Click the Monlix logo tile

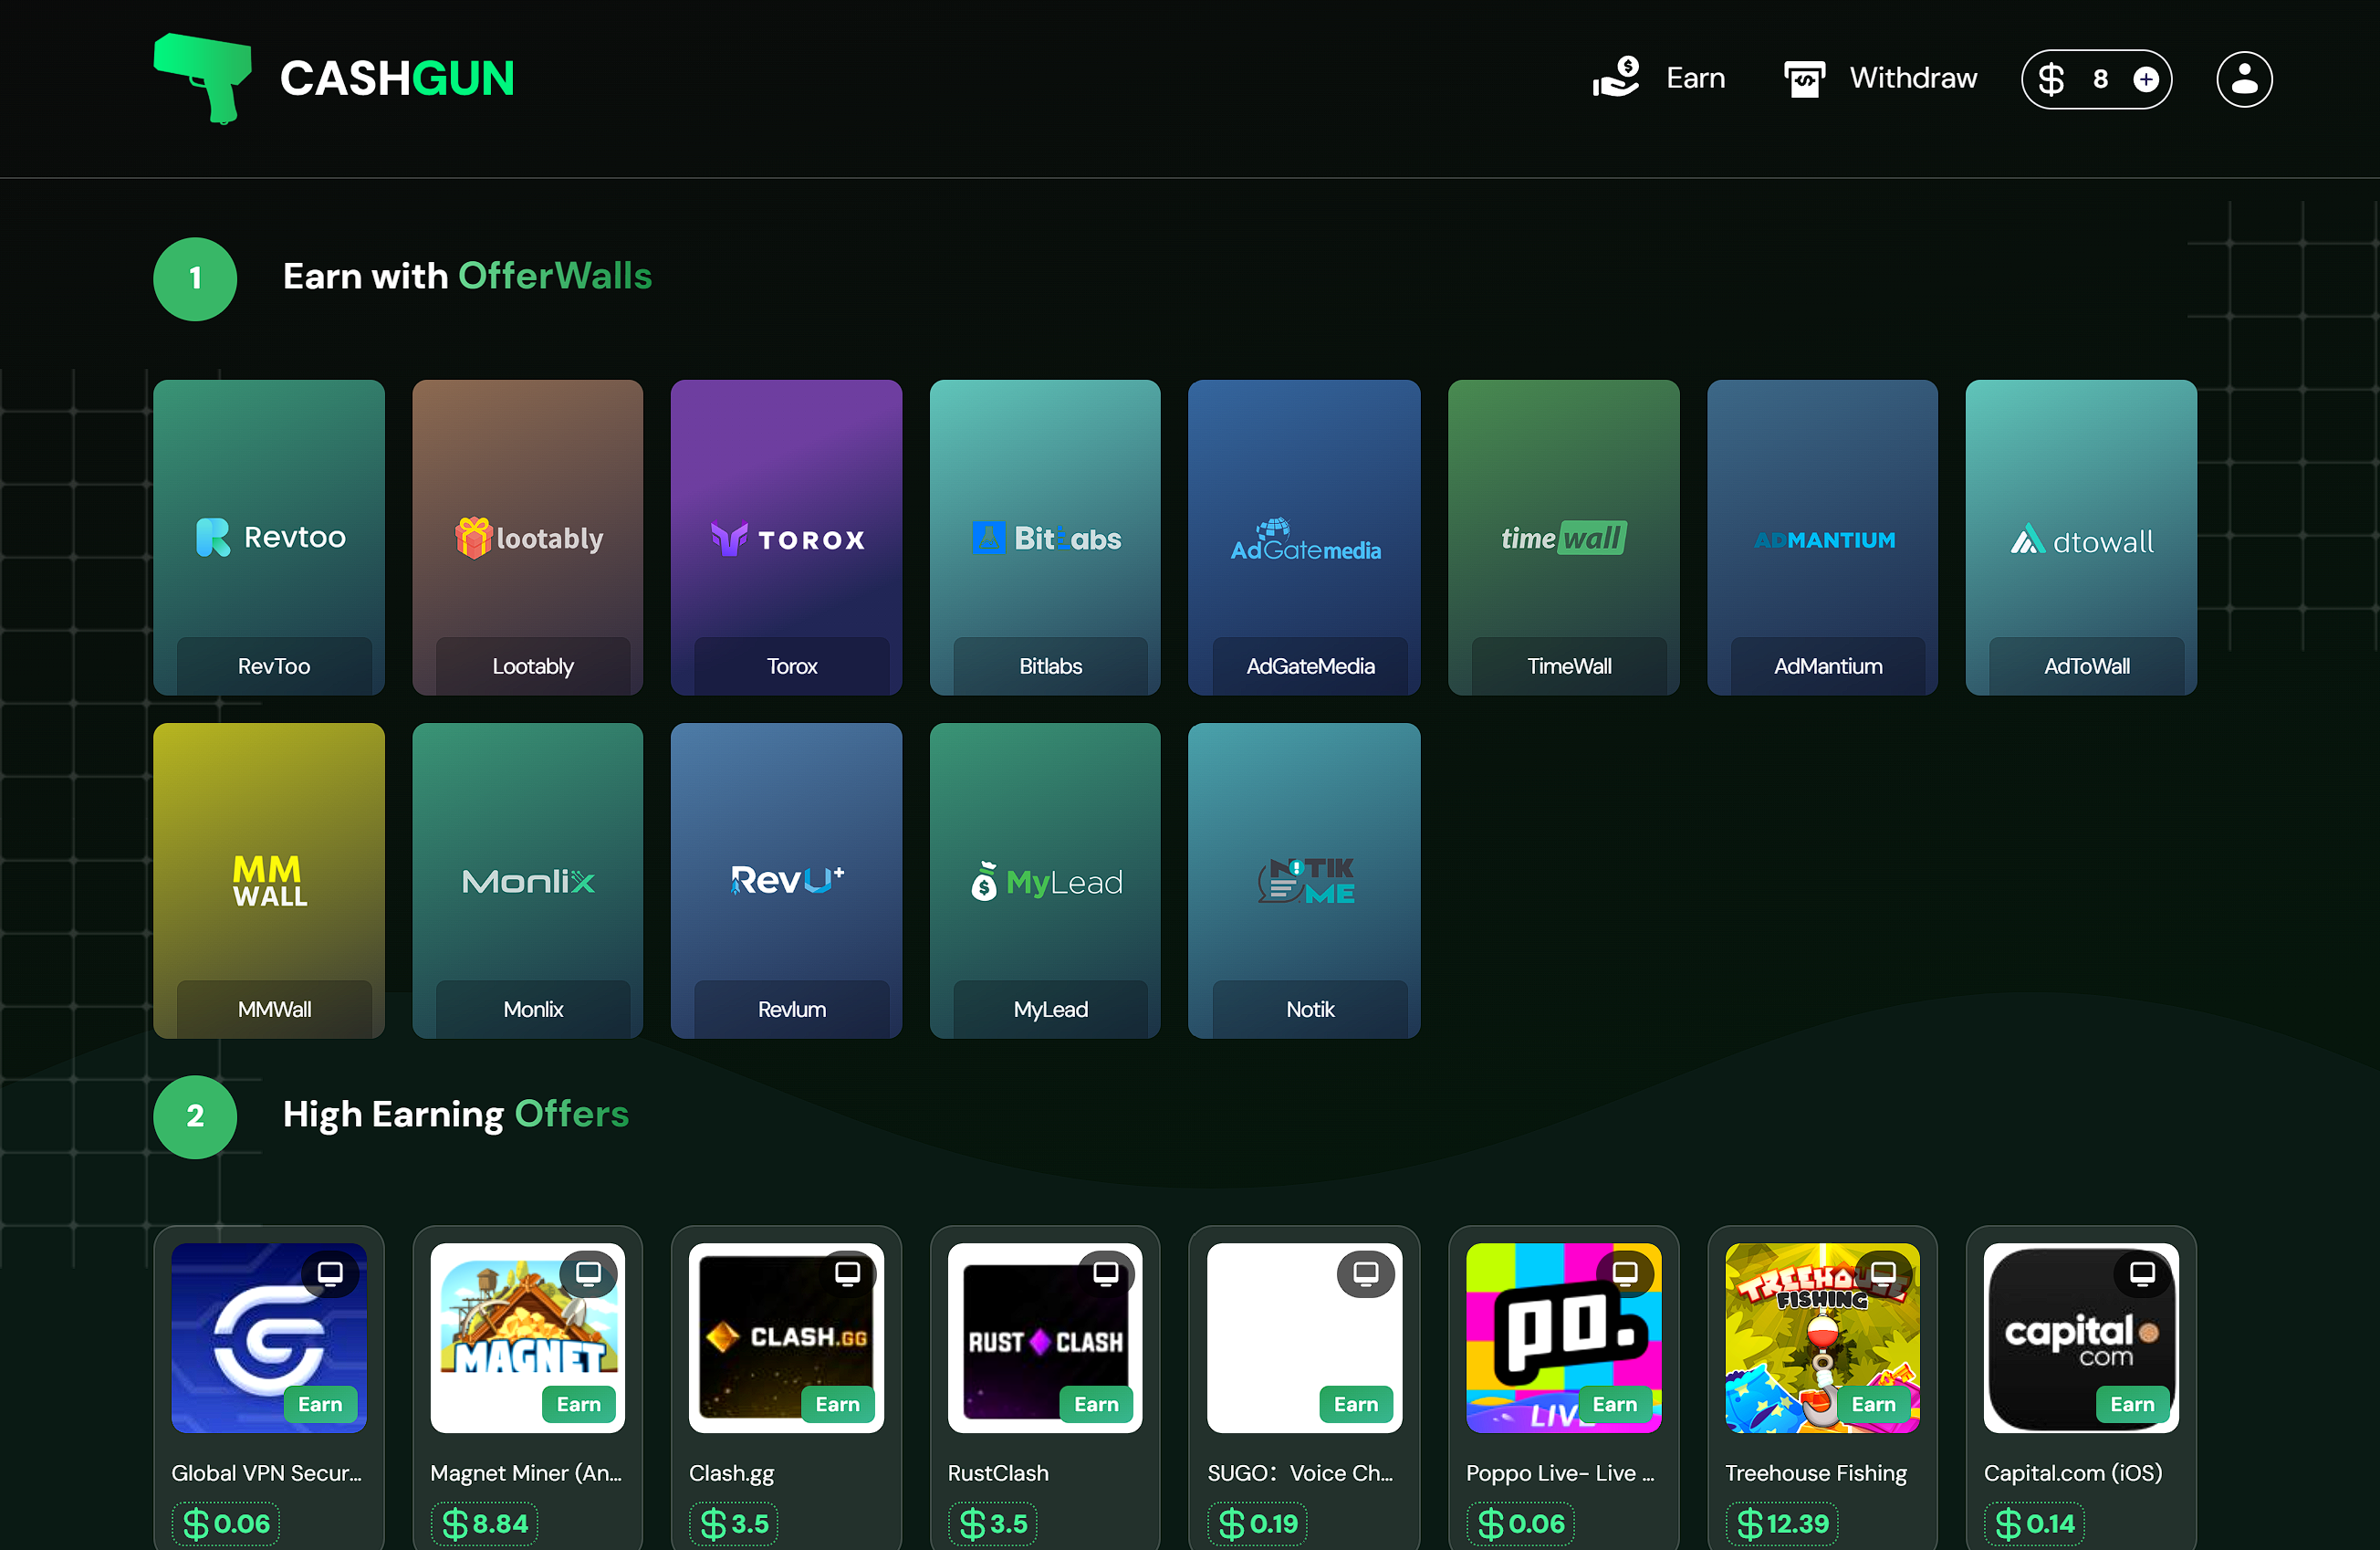coord(528,881)
